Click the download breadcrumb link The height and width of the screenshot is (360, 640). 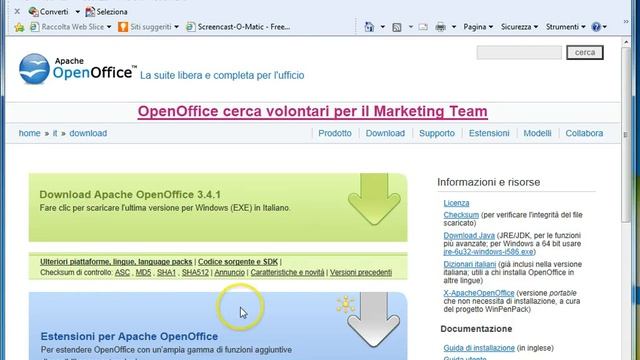point(88,133)
